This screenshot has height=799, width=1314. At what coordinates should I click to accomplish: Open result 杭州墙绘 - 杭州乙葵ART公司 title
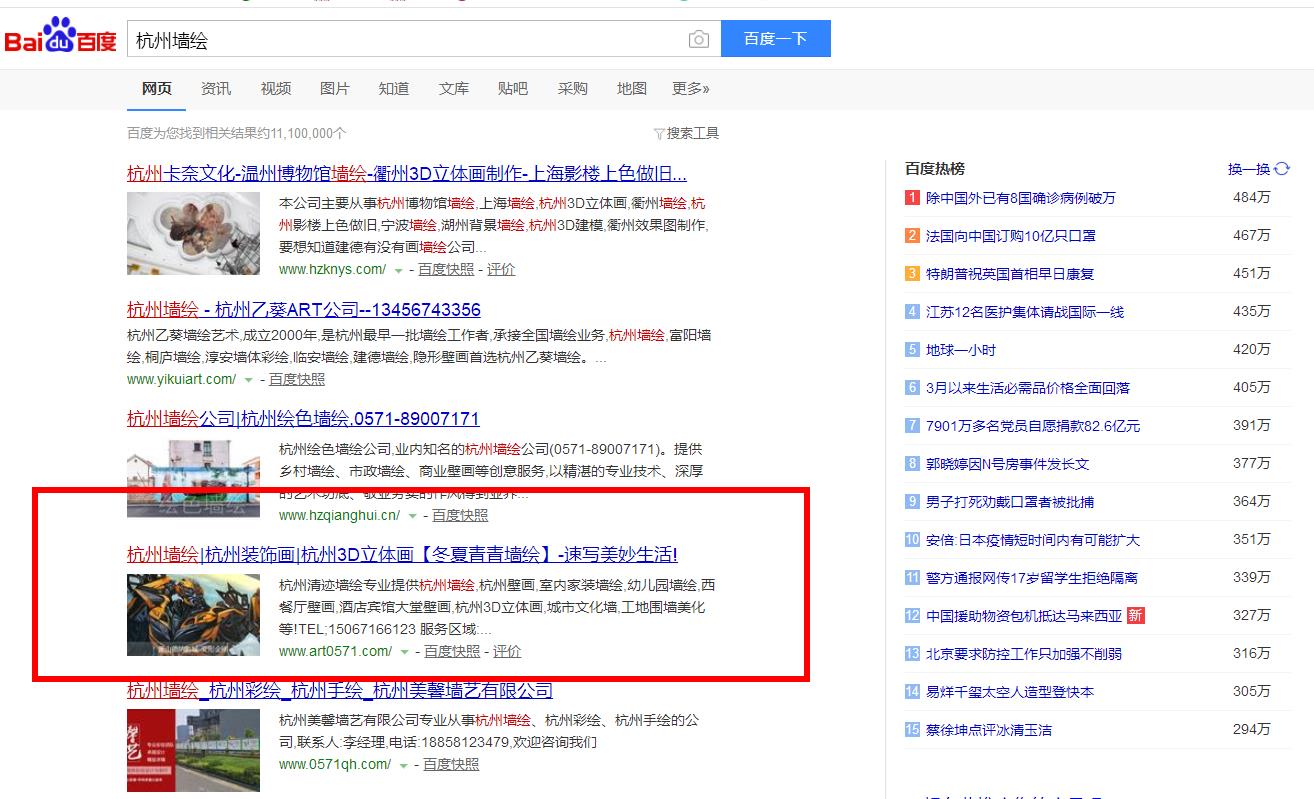[304, 310]
